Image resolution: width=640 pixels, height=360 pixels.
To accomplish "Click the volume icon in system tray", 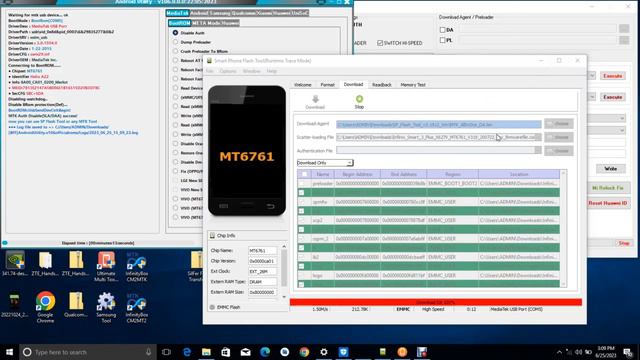I will pyautogui.click(x=579, y=352).
